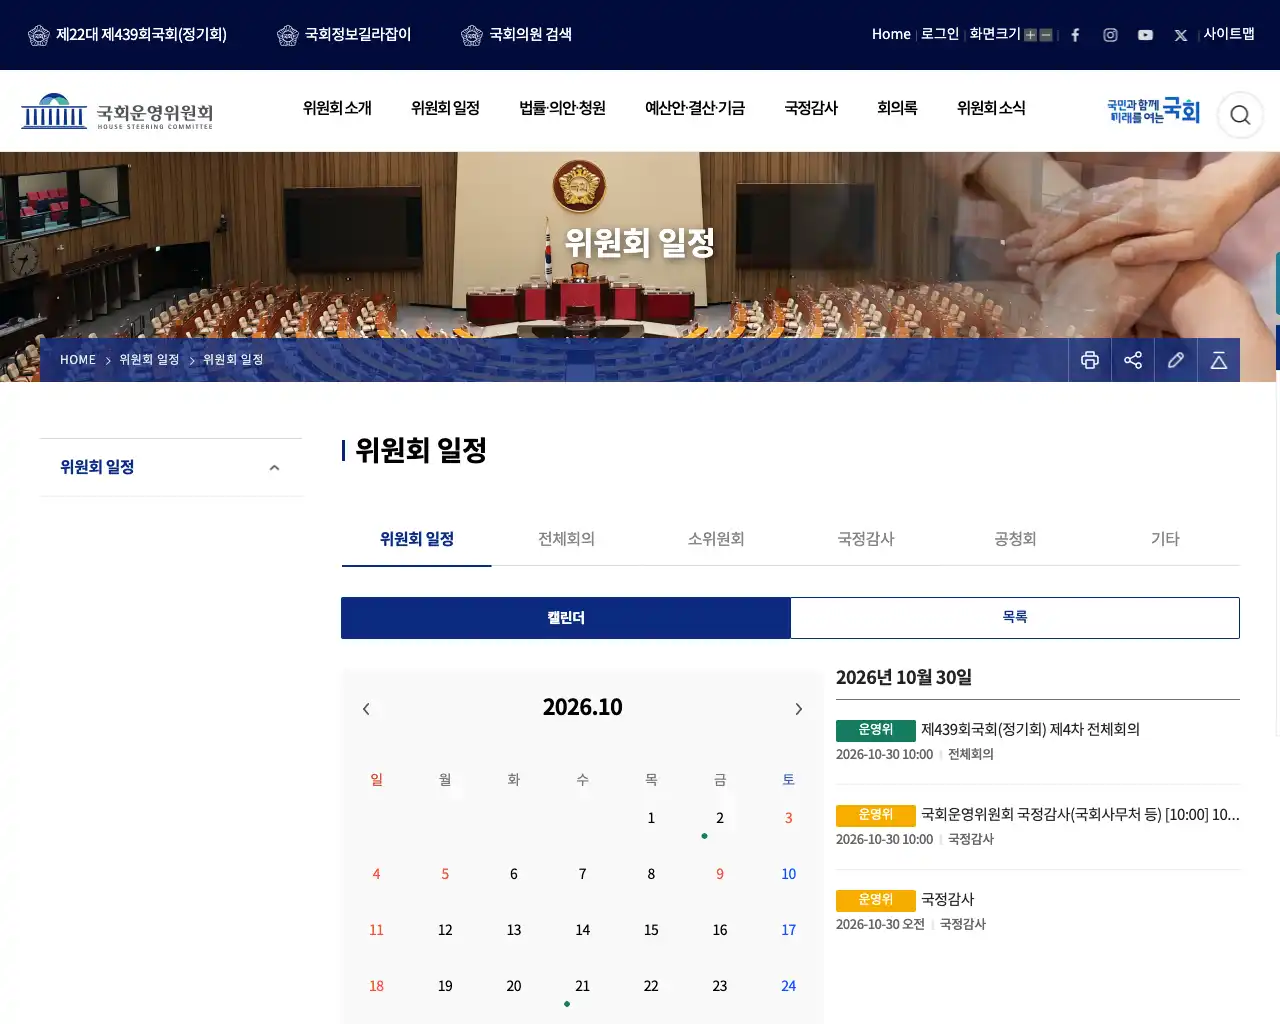Click the share page icon
1280x1024 pixels.
pyautogui.click(x=1133, y=360)
